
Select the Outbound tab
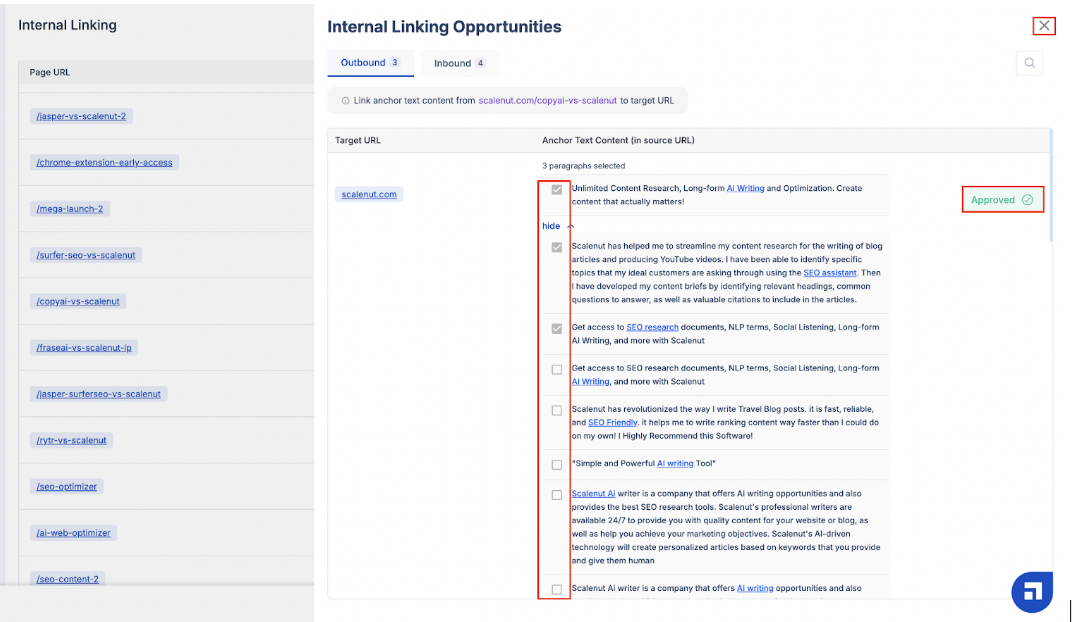(369, 63)
